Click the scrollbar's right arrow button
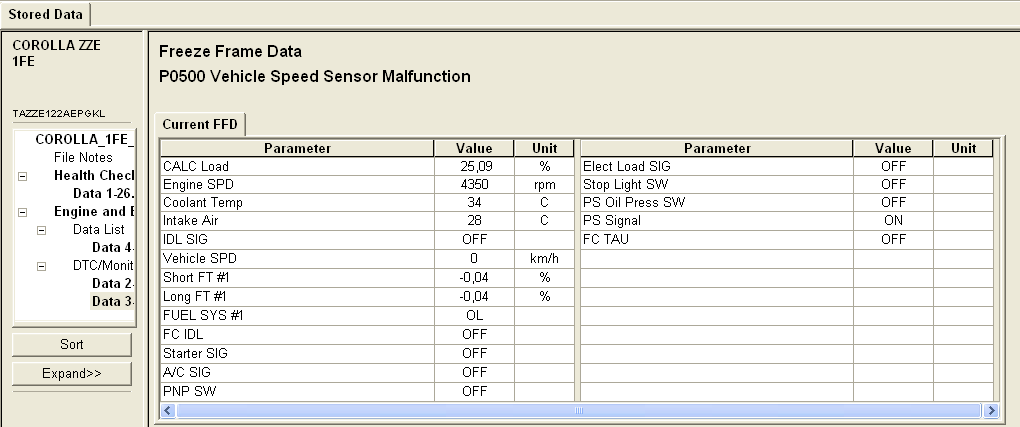This screenshot has width=1020, height=427. pos(991,411)
